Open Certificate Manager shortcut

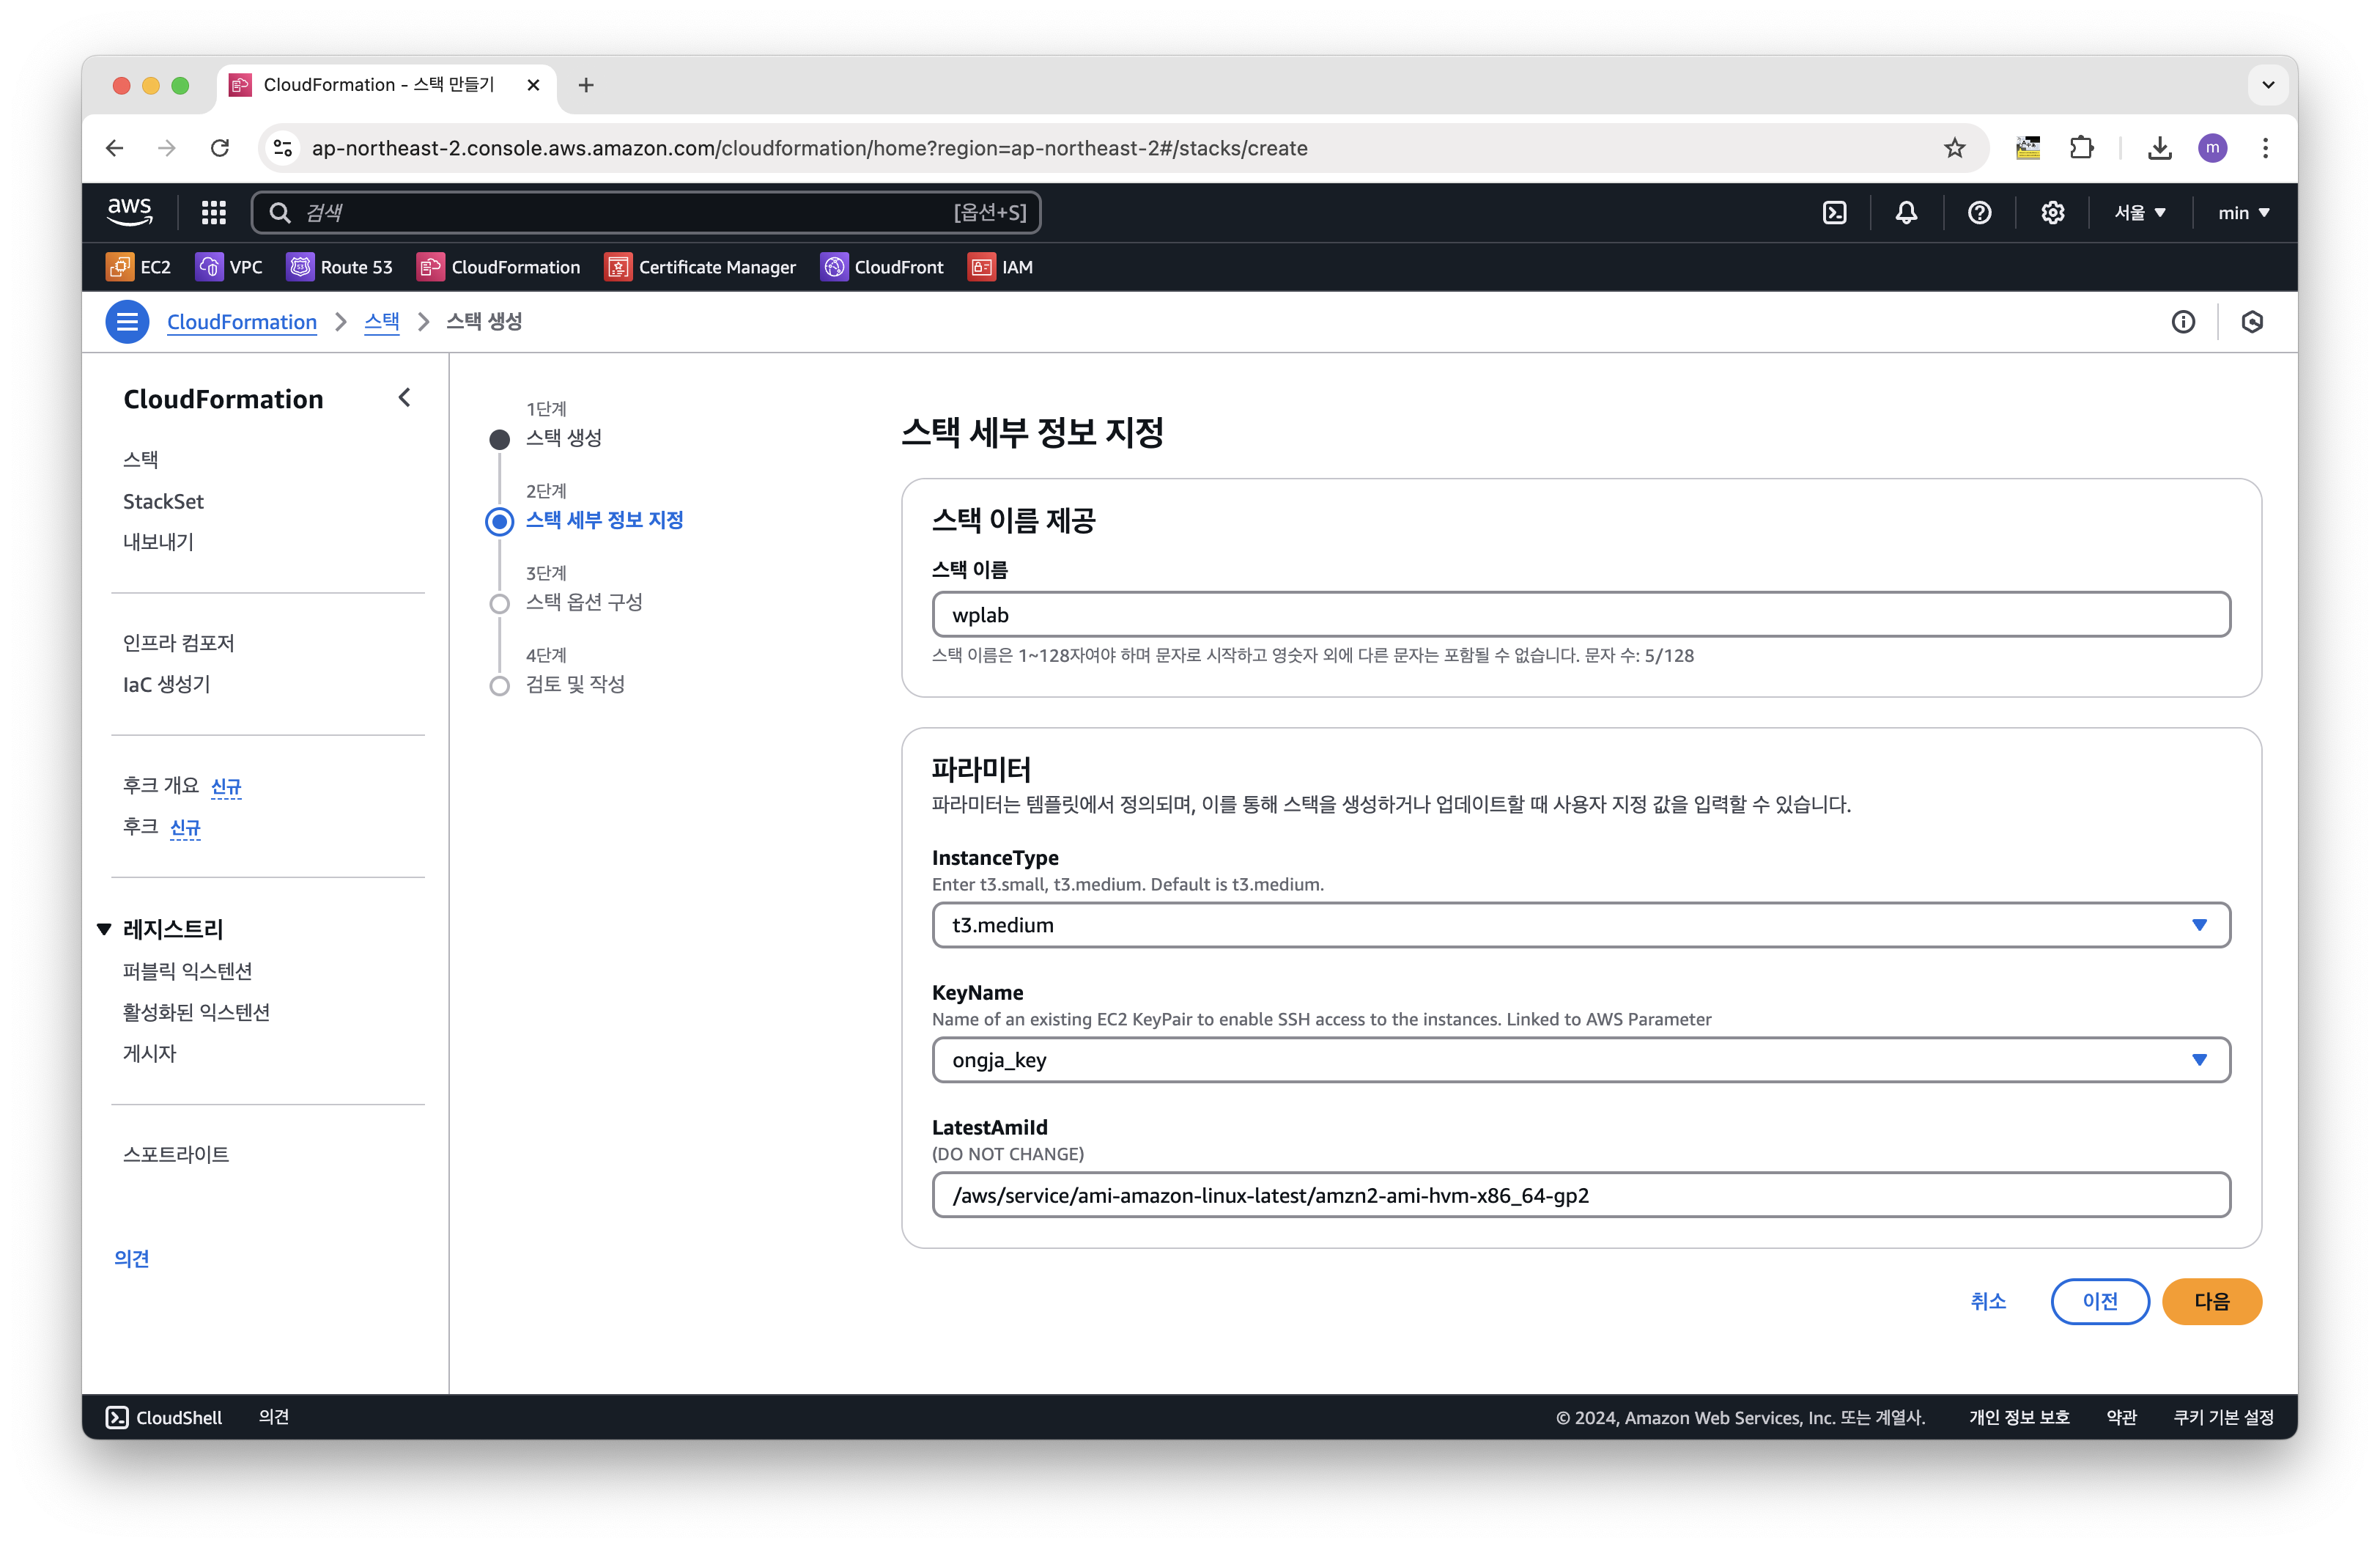[700, 267]
